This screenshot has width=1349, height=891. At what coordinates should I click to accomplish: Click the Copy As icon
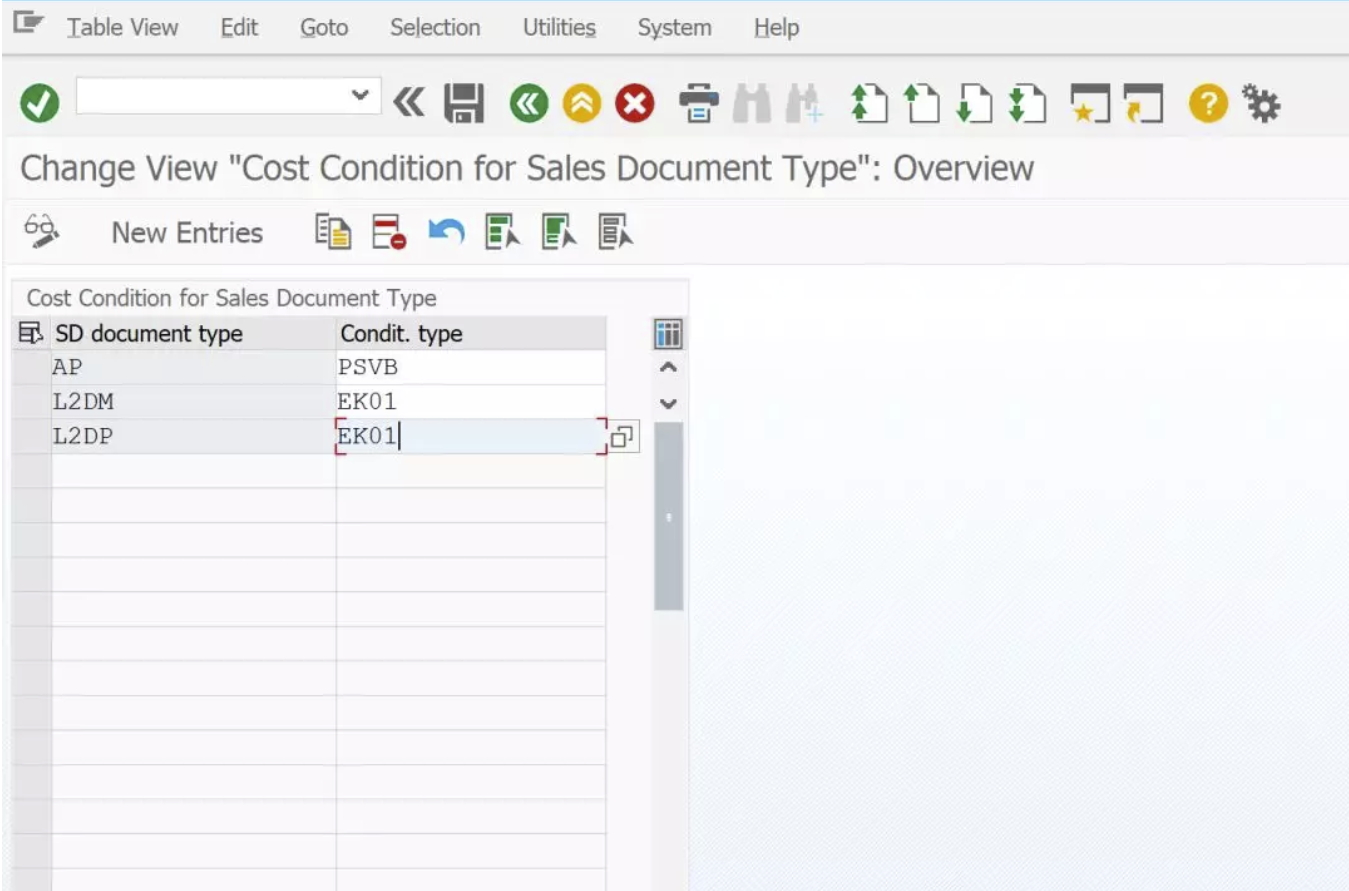coord(333,232)
